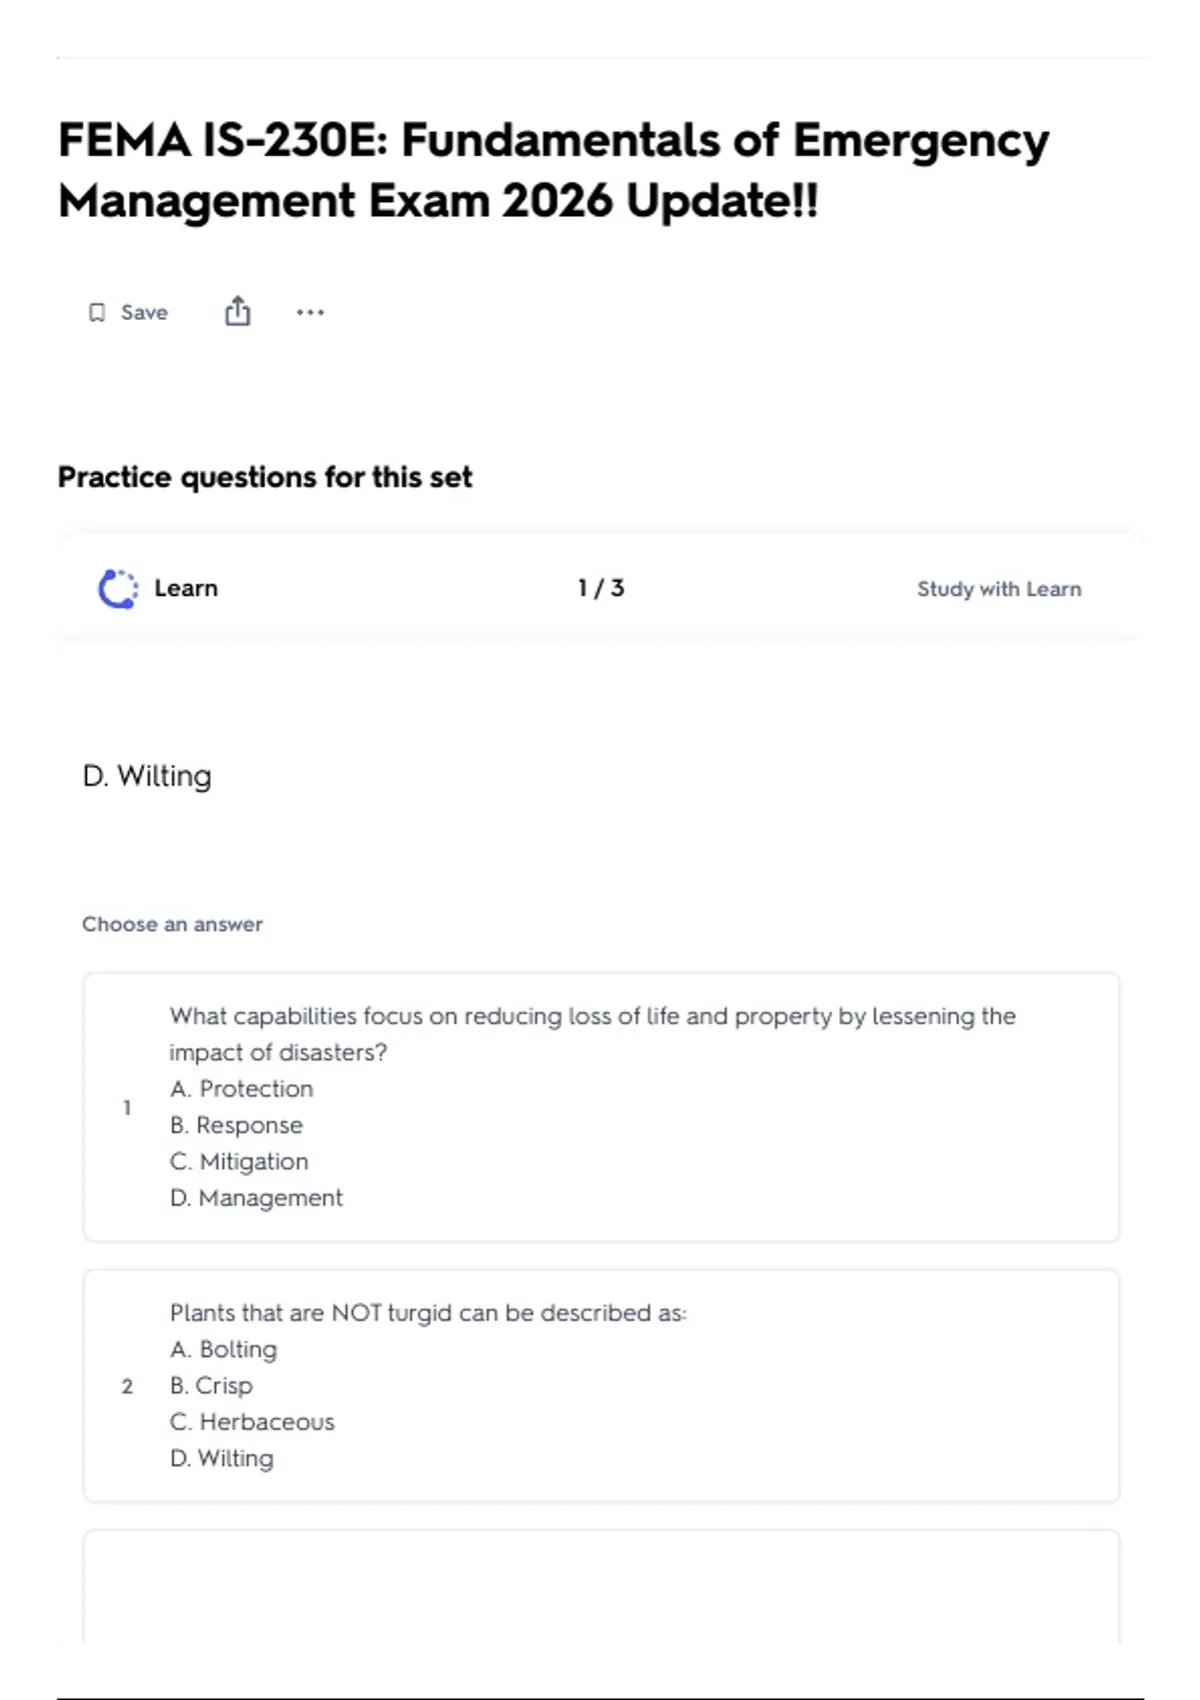Image resolution: width=1200 pixels, height=1700 pixels.
Task: Click the C. Mitigation line in first card
Action: pos(239,1162)
